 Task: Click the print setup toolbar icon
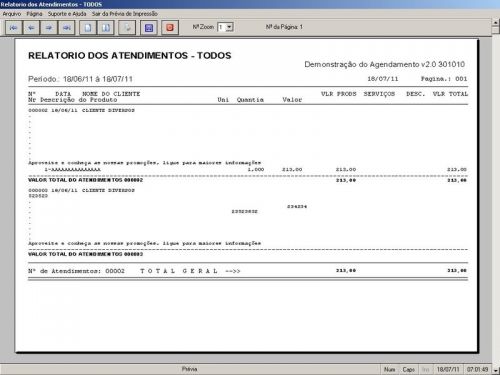pos(127,28)
